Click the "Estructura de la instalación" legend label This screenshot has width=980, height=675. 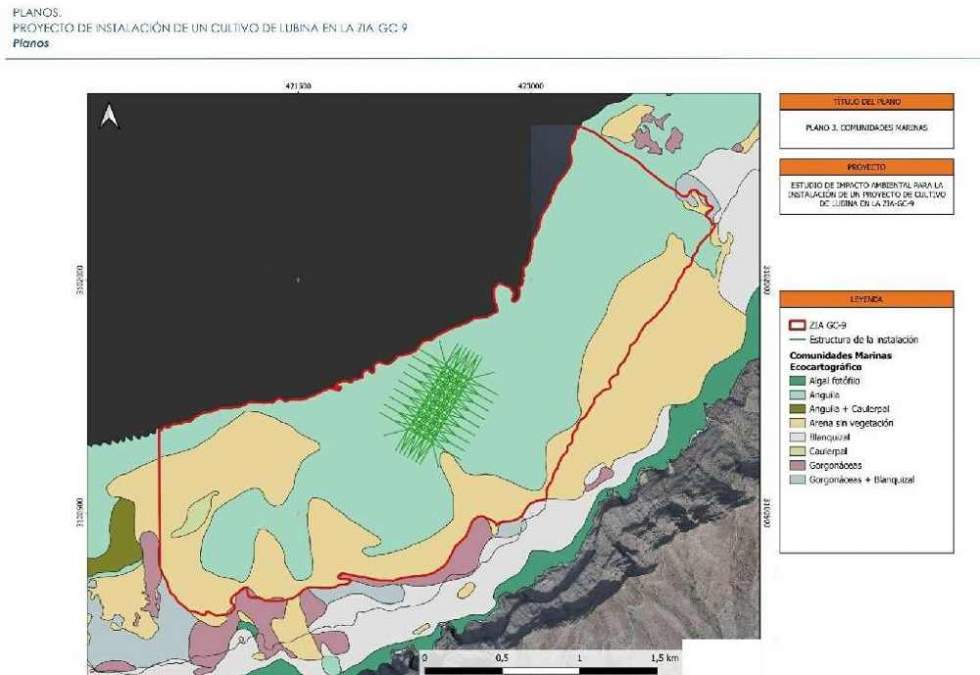click(864, 340)
